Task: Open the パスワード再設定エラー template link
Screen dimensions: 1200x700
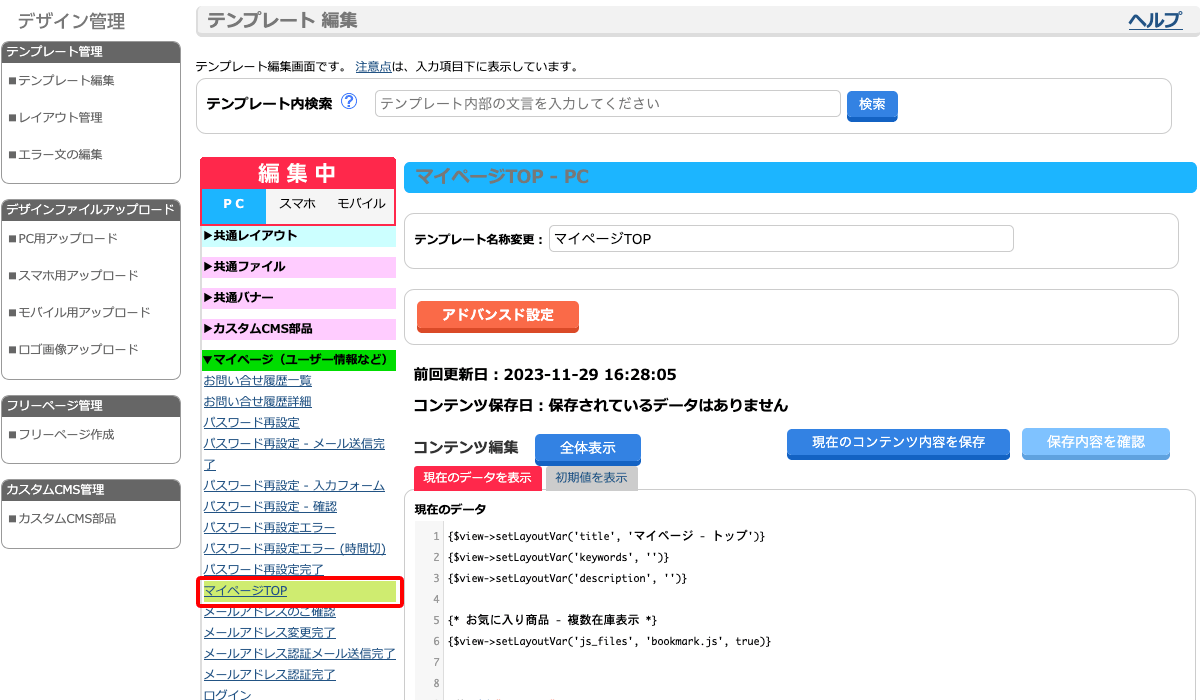Action: pyautogui.click(x=269, y=527)
